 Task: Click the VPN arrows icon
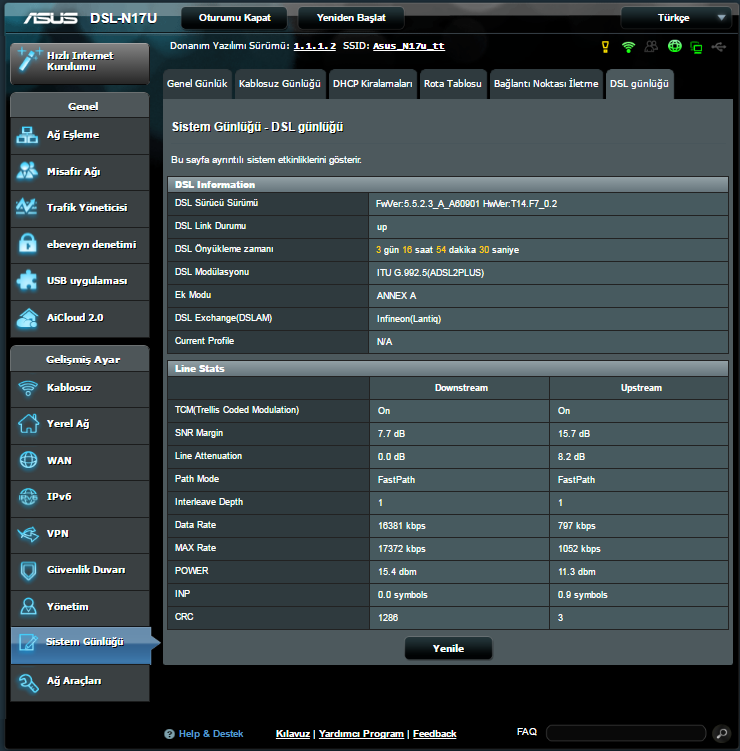click(28, 534)
